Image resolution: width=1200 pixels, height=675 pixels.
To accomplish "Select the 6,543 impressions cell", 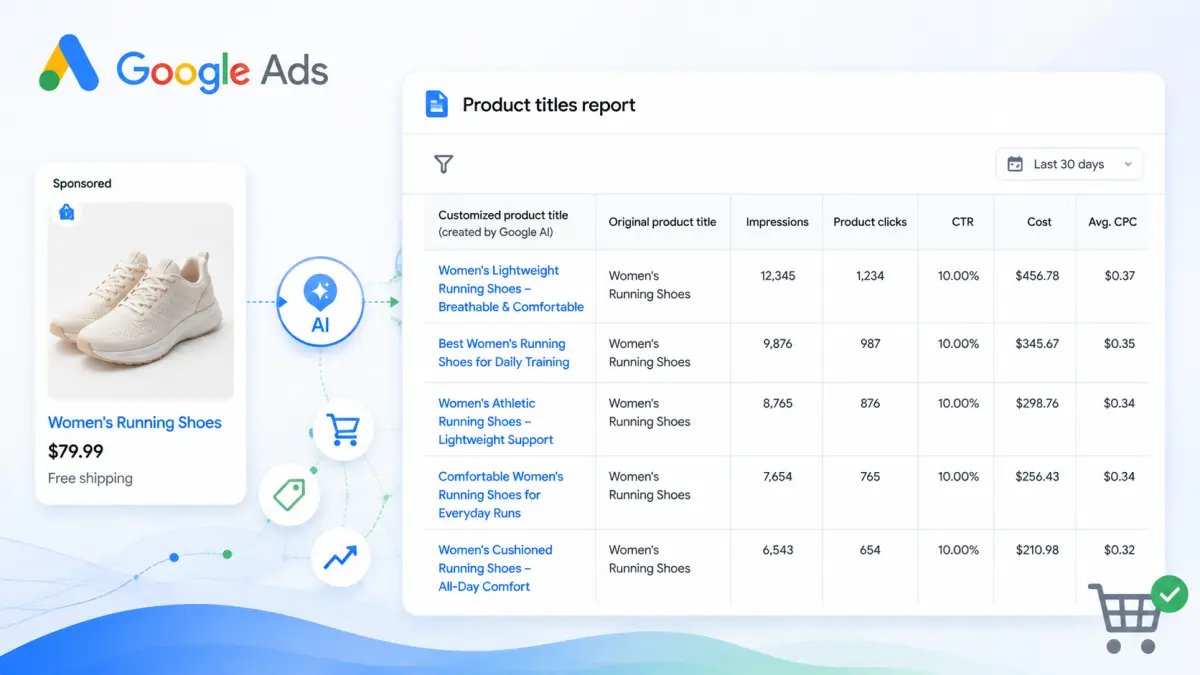I will pyautogui.click(x=777, y=549).
